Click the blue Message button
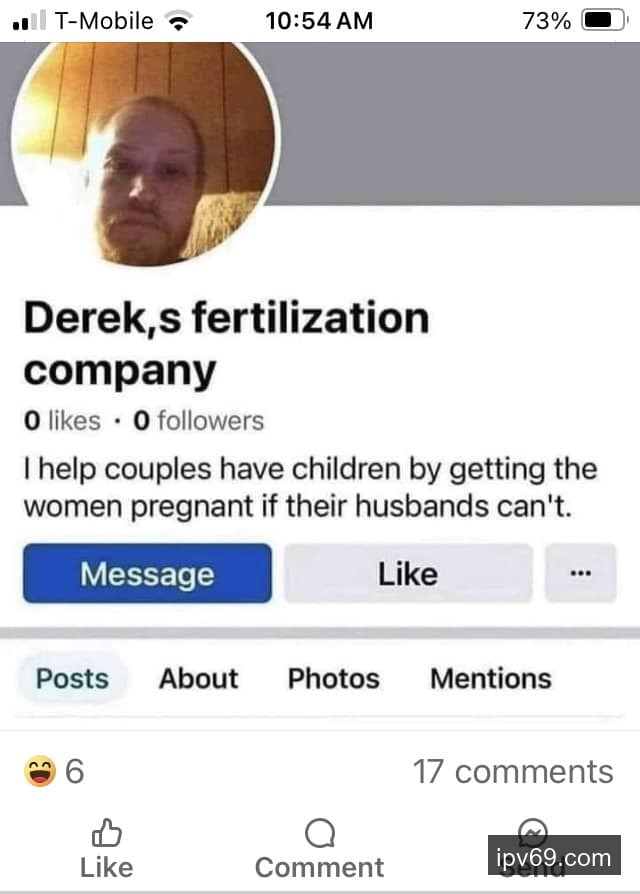640x894 pixels. pyautogui.click(x=147, y=573)
